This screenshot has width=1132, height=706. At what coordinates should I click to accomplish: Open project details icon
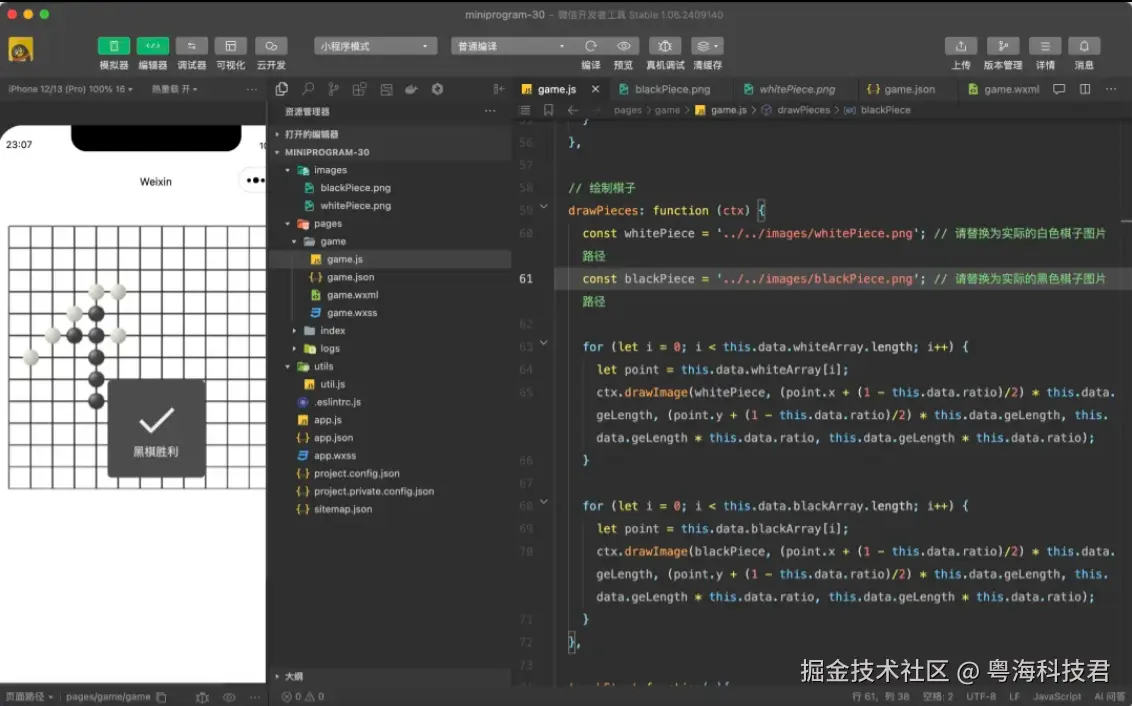pyautogui.click(x=1045, y=46)
